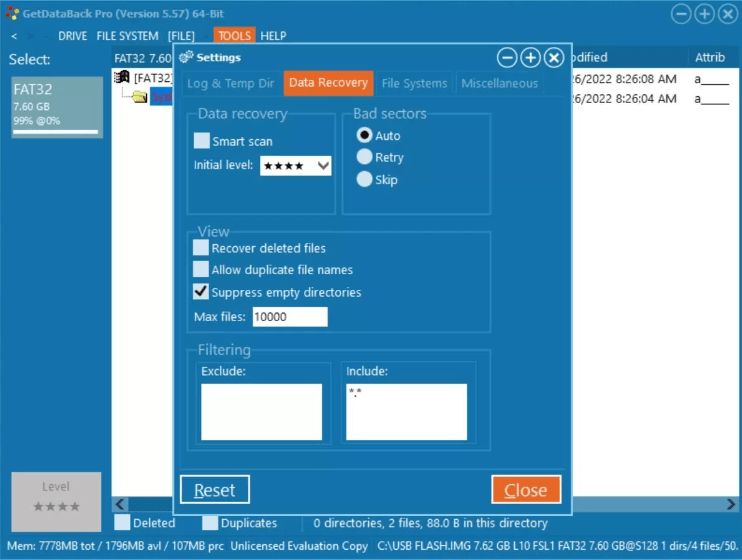Click the GetDataBack app logo icon
This screenshot has height=560, width=742.
pos(12,13)
